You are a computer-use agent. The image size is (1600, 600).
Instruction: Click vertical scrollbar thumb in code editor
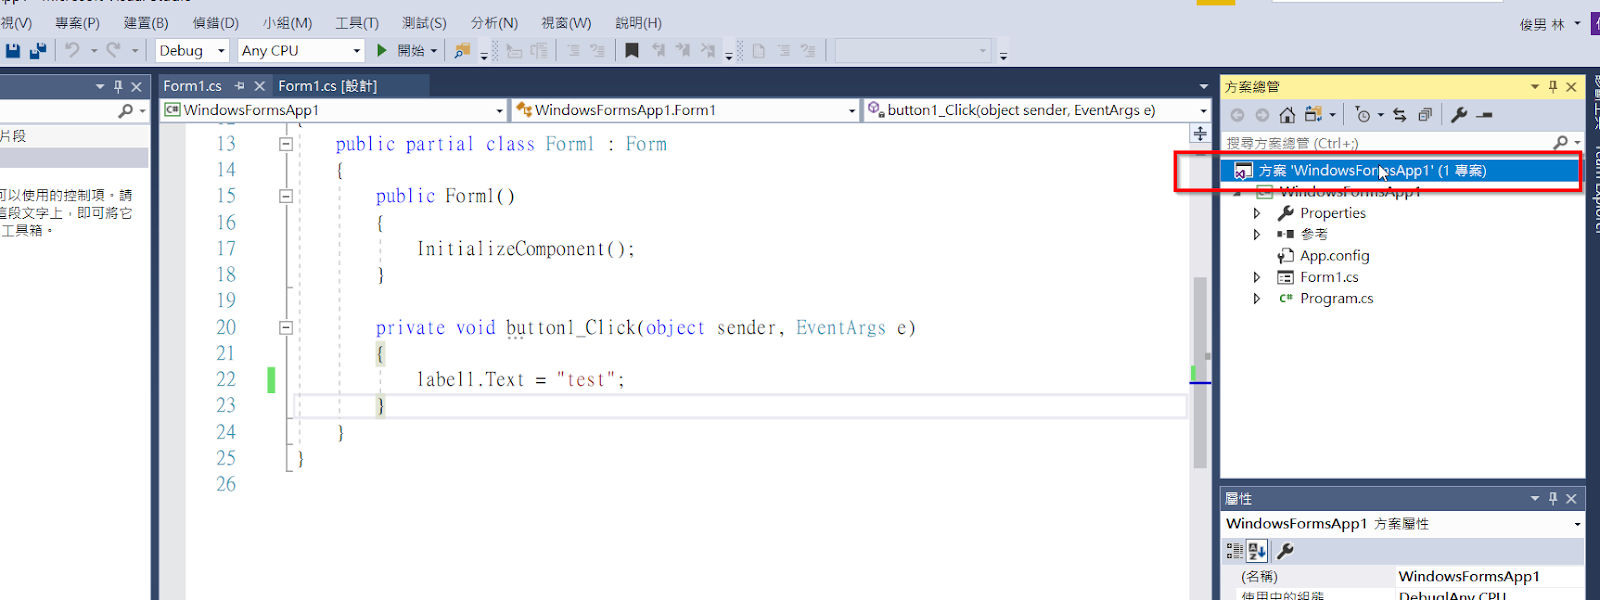1200,372
